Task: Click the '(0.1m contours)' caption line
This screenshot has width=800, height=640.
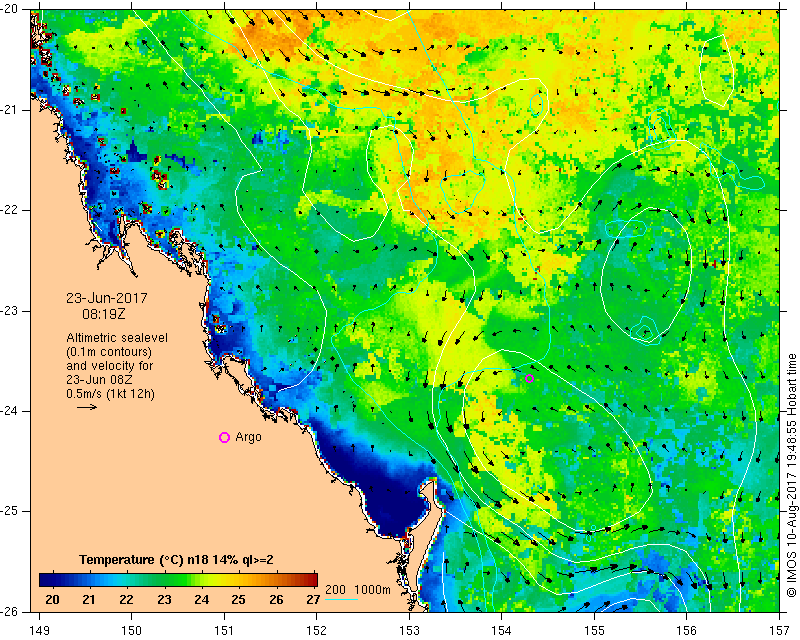Action: [x=109, y=352]
